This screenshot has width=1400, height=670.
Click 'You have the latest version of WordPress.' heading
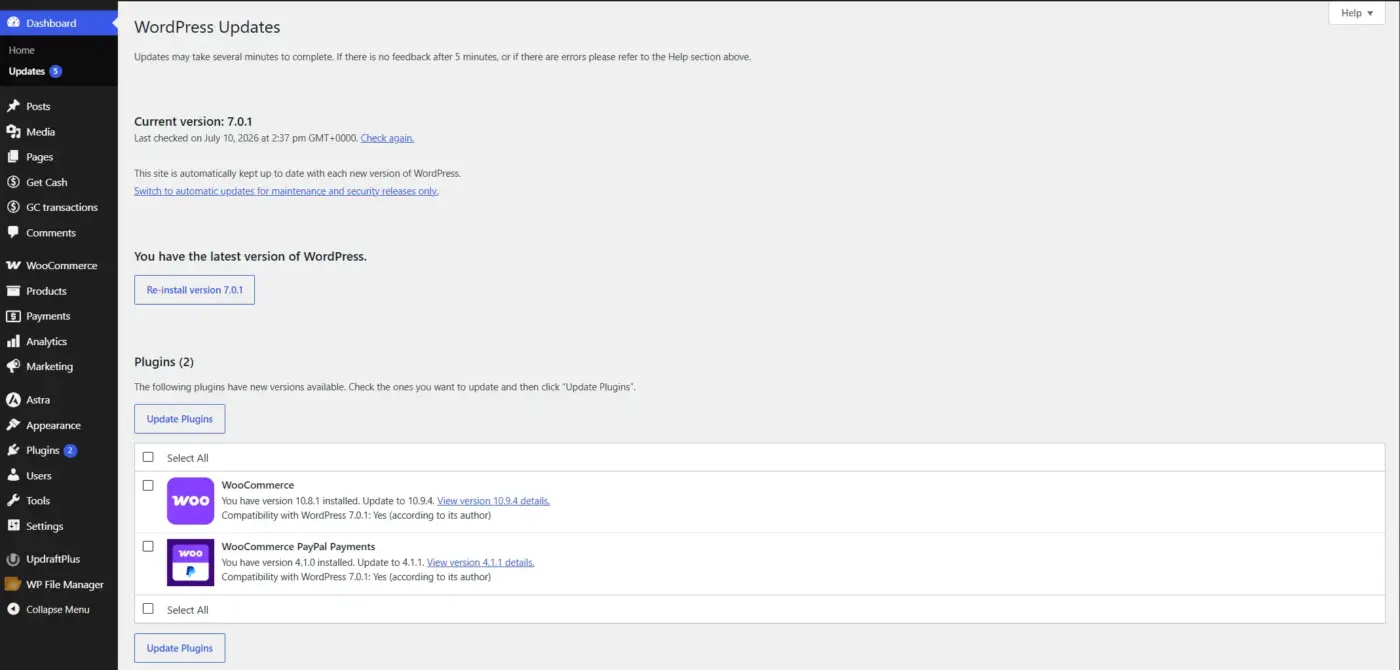250,256
